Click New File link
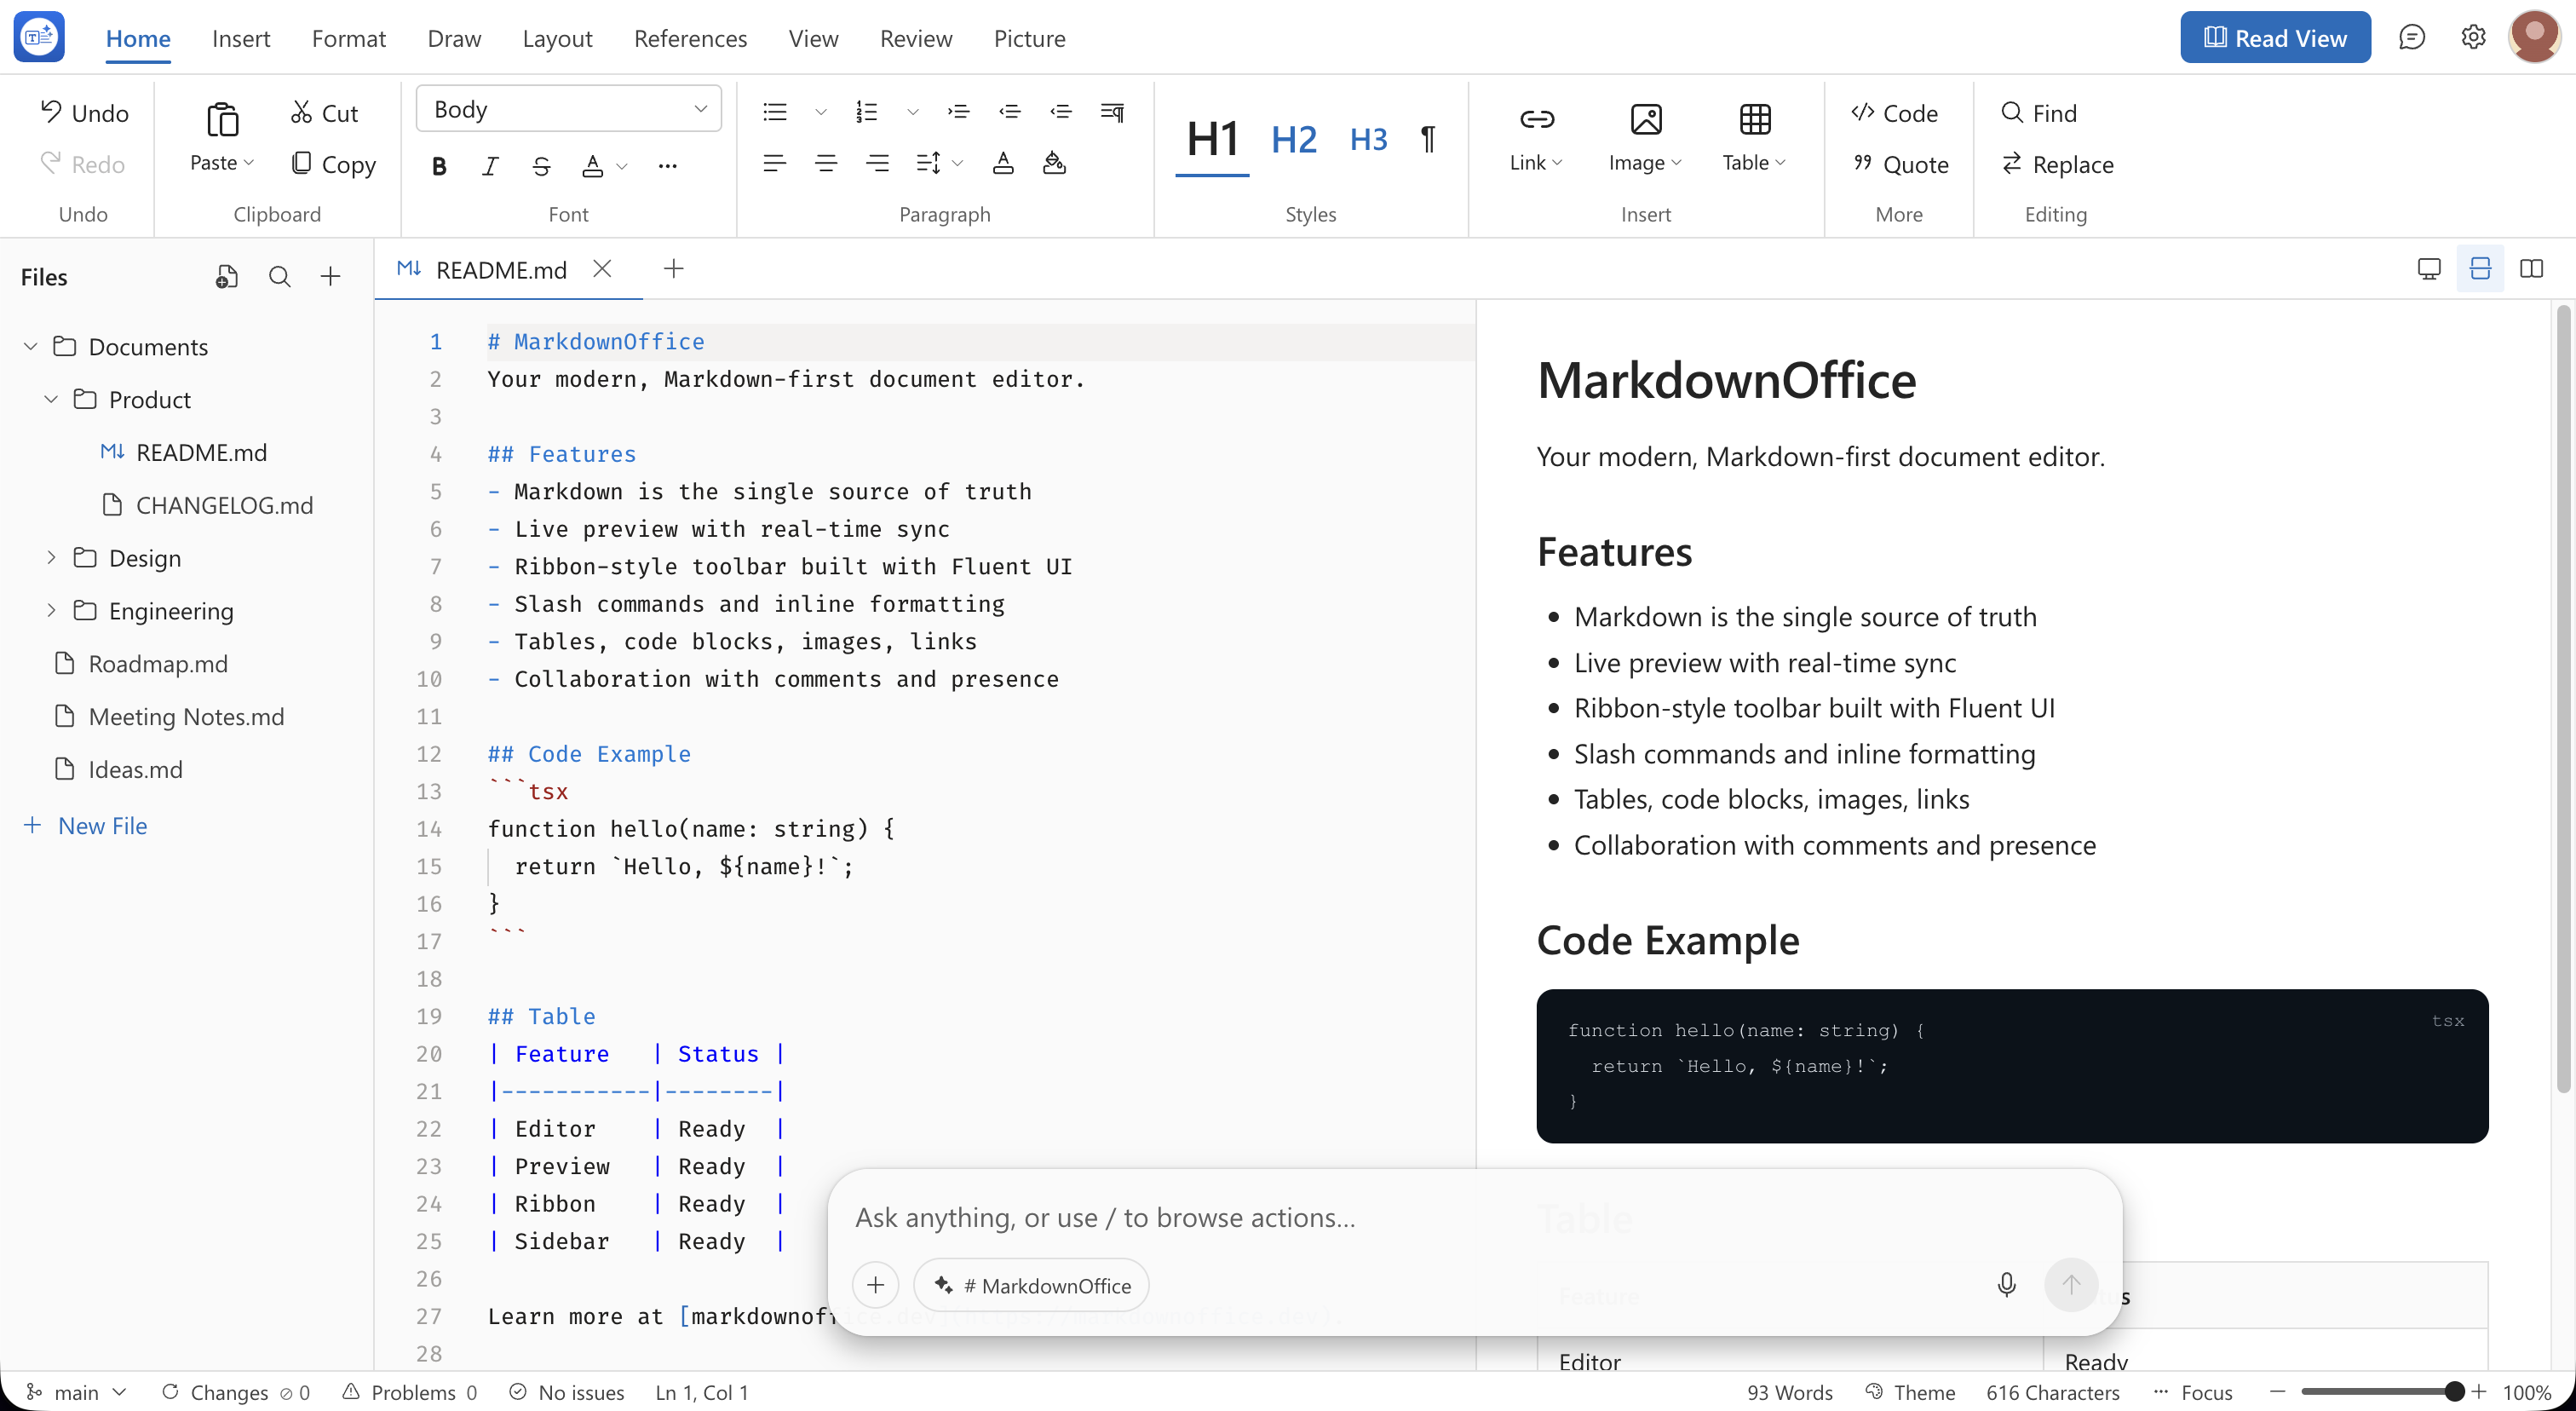Image resolution: width=2576 pixels, height=1411 pixels. 86,825
